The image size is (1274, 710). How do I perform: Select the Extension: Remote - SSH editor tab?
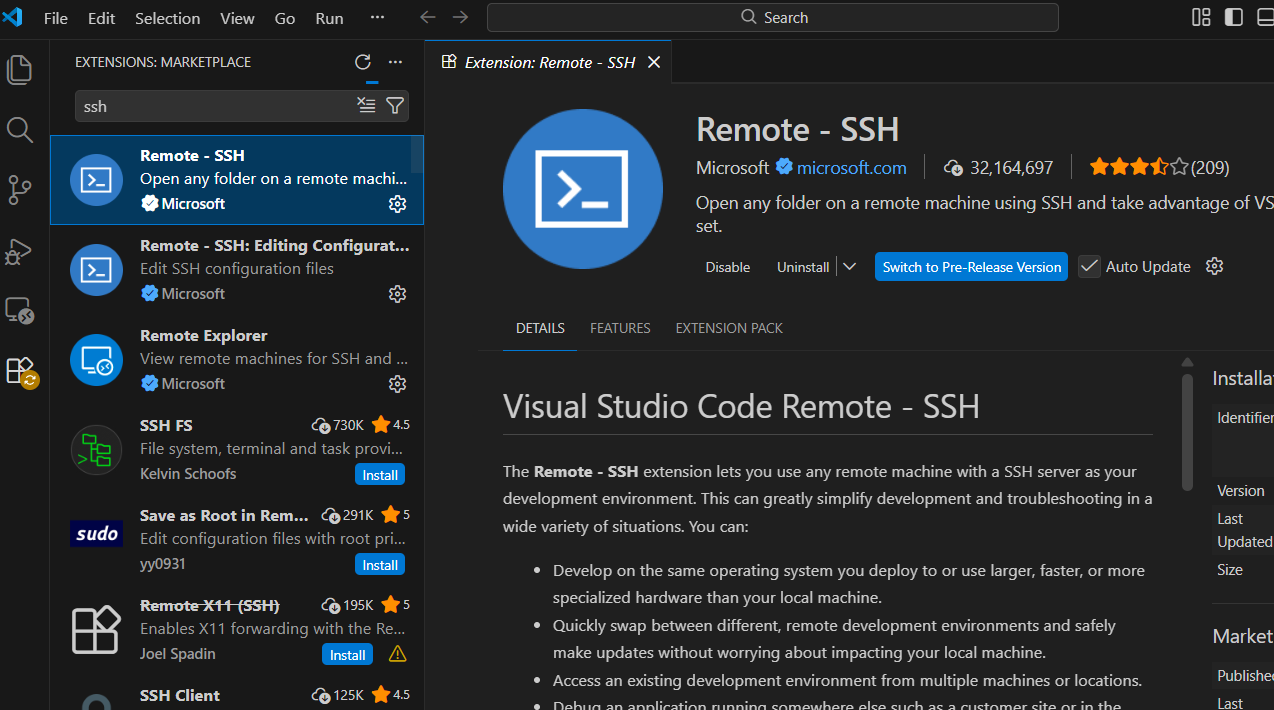(x=548, y=62)
